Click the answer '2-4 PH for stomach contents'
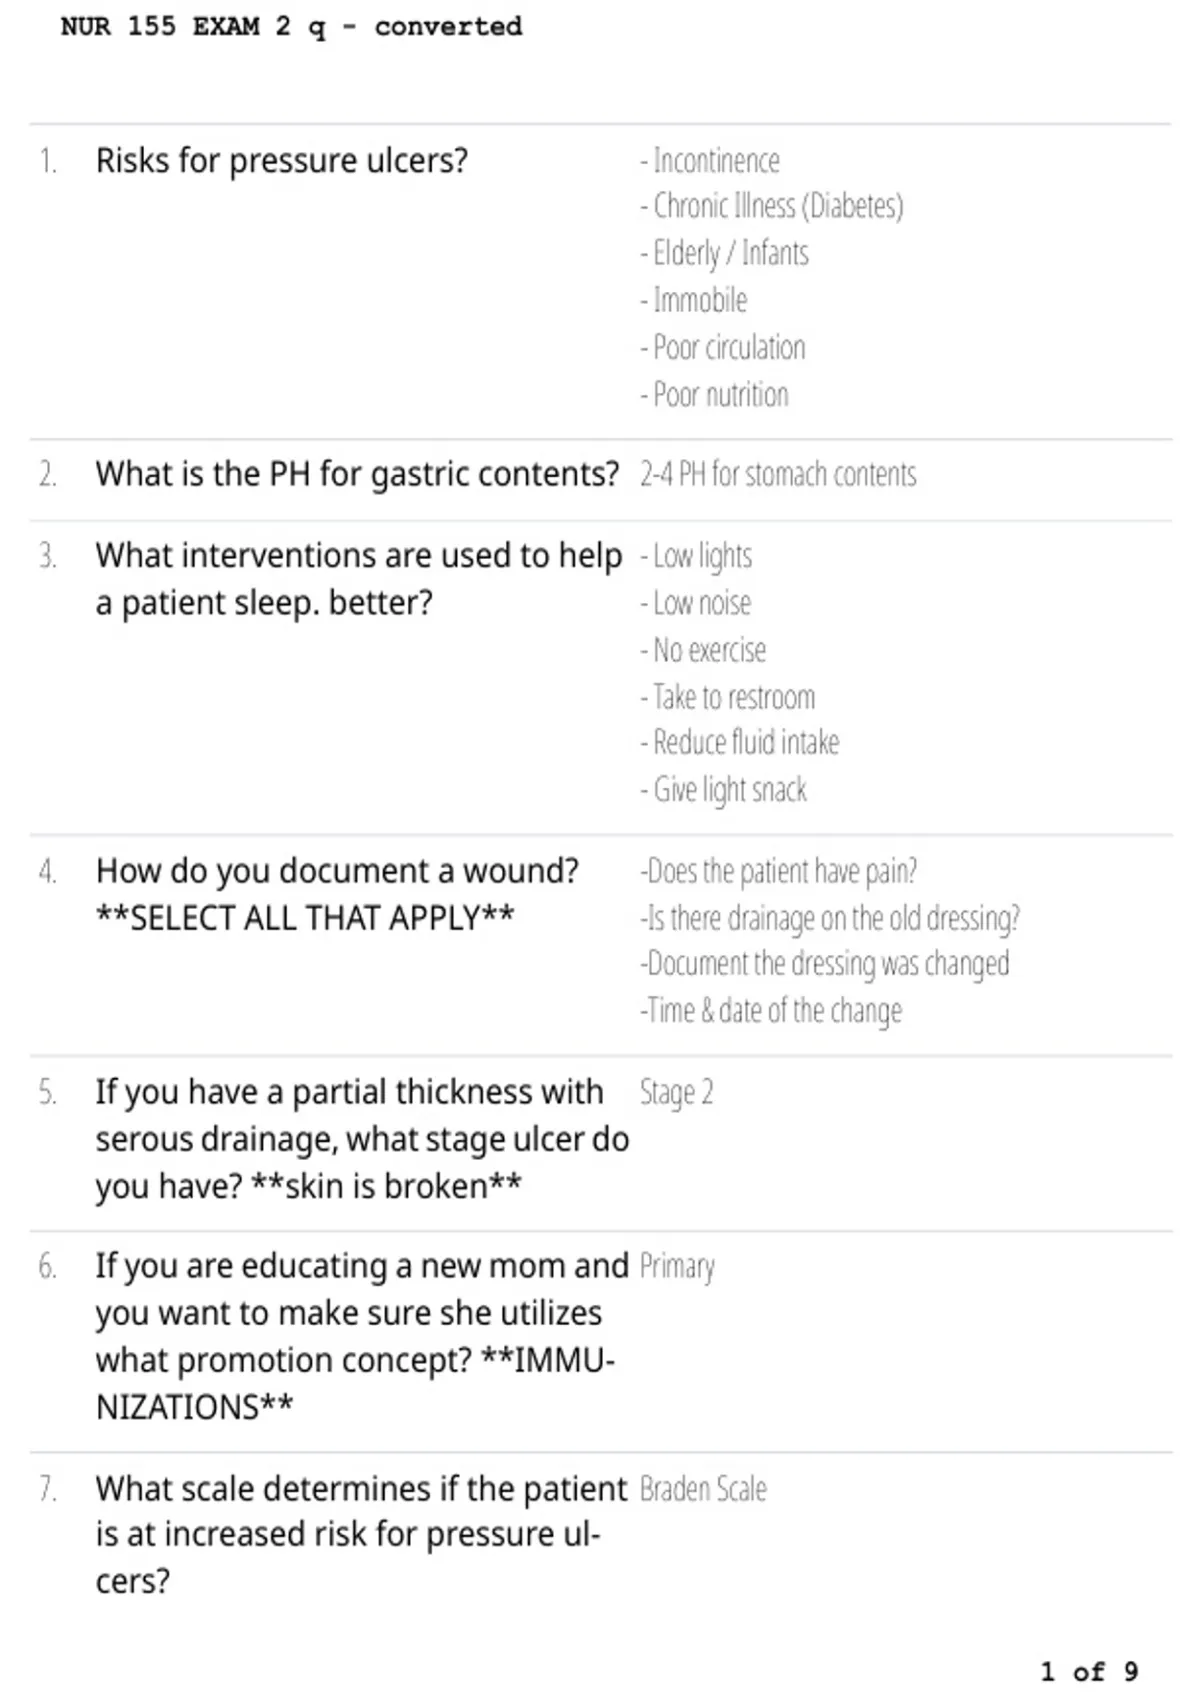Screen dimensions: 1200x1700 [x=778, y=474]
